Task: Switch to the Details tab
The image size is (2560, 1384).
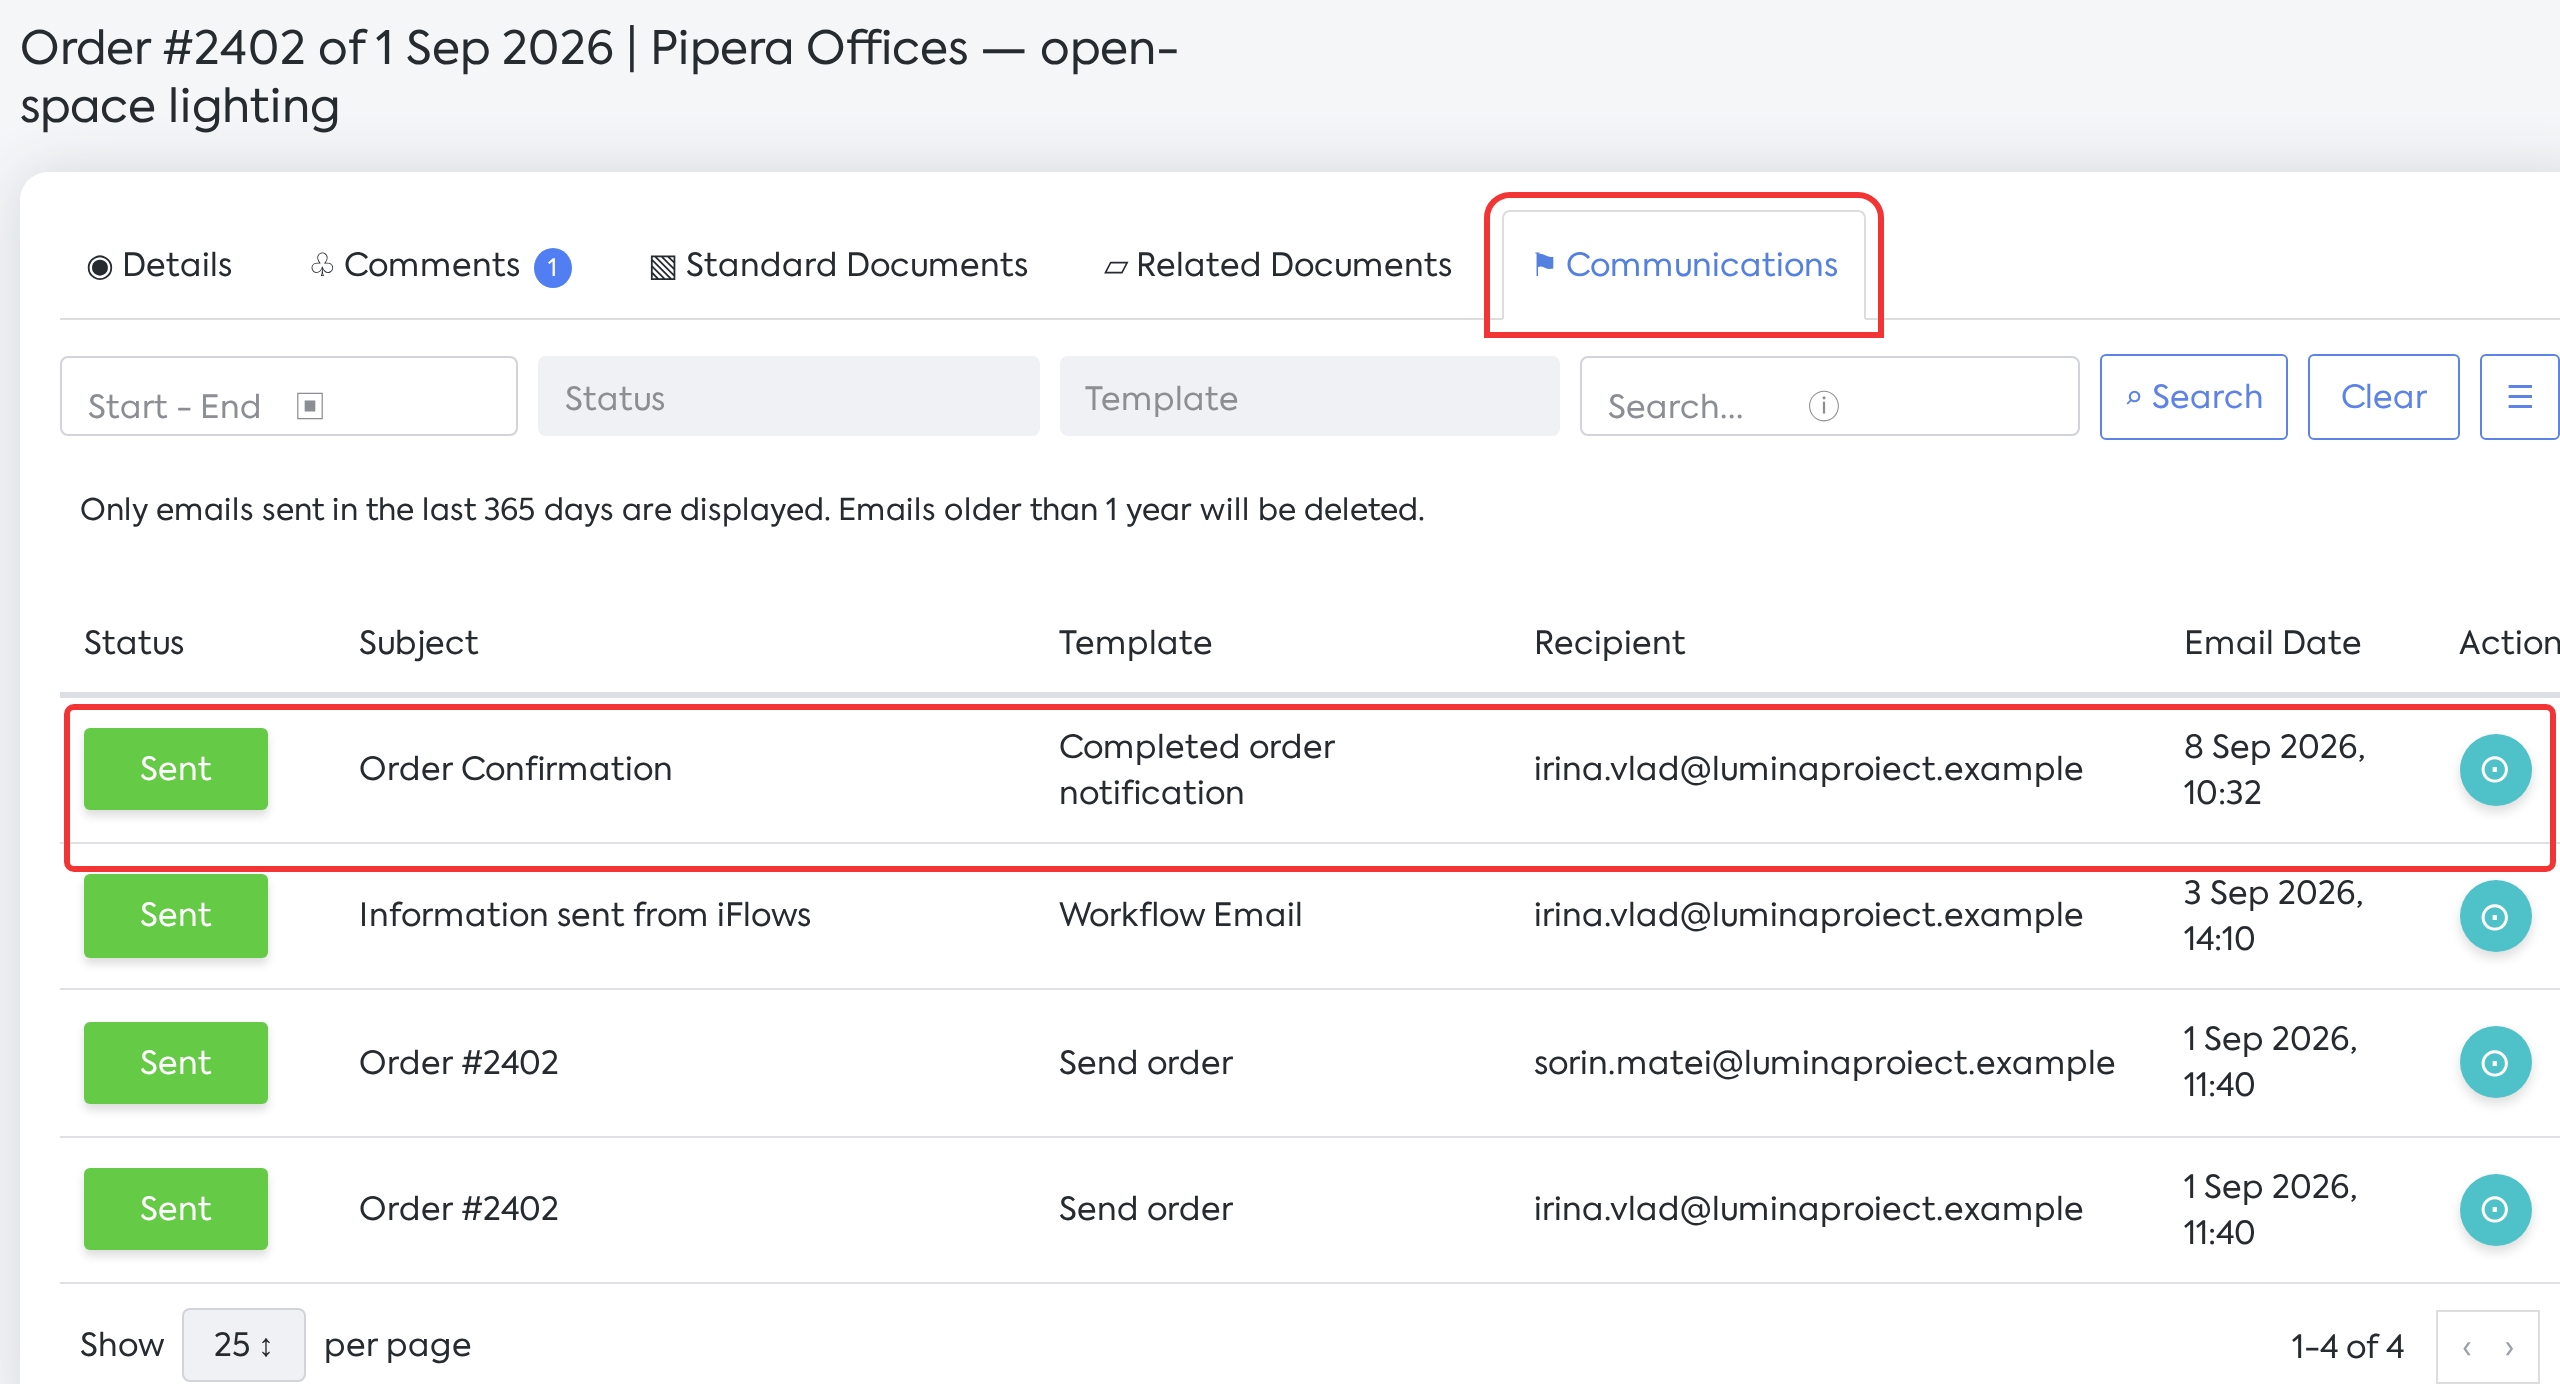Action: point(160,265)
